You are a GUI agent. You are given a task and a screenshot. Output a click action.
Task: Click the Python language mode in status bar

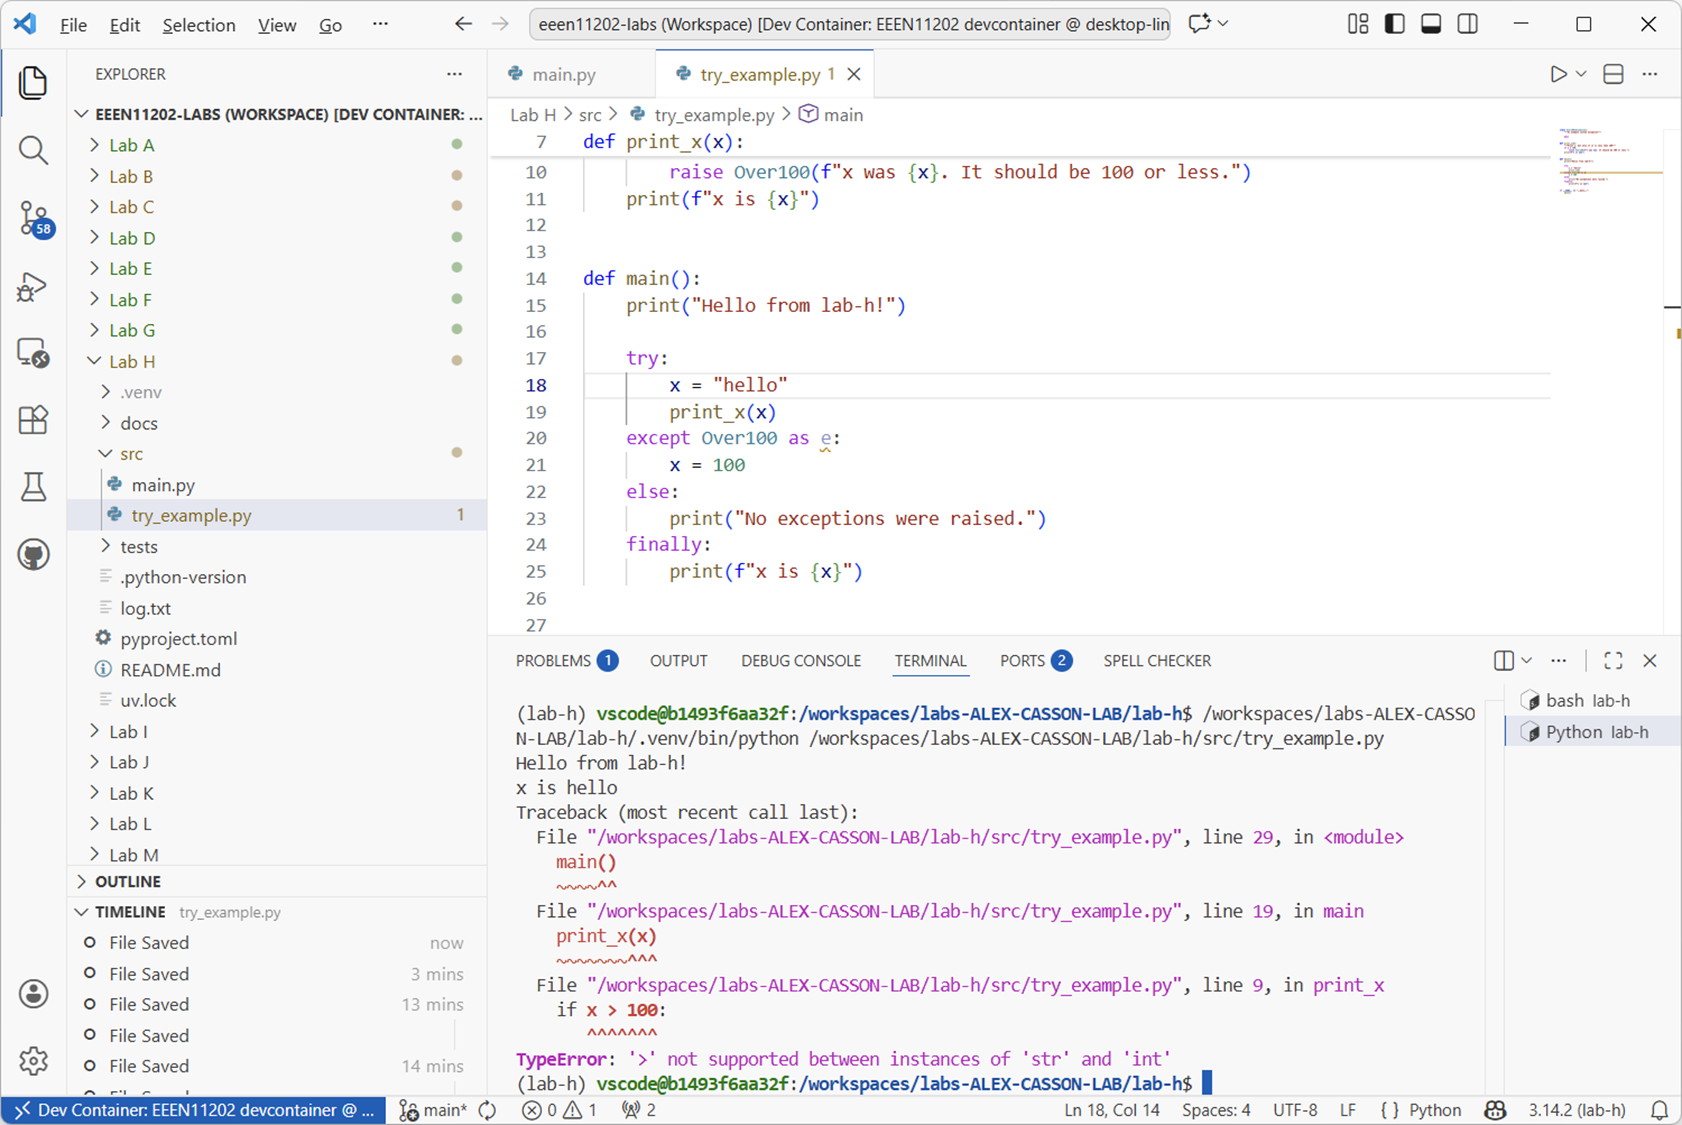pos(1434,1110)
